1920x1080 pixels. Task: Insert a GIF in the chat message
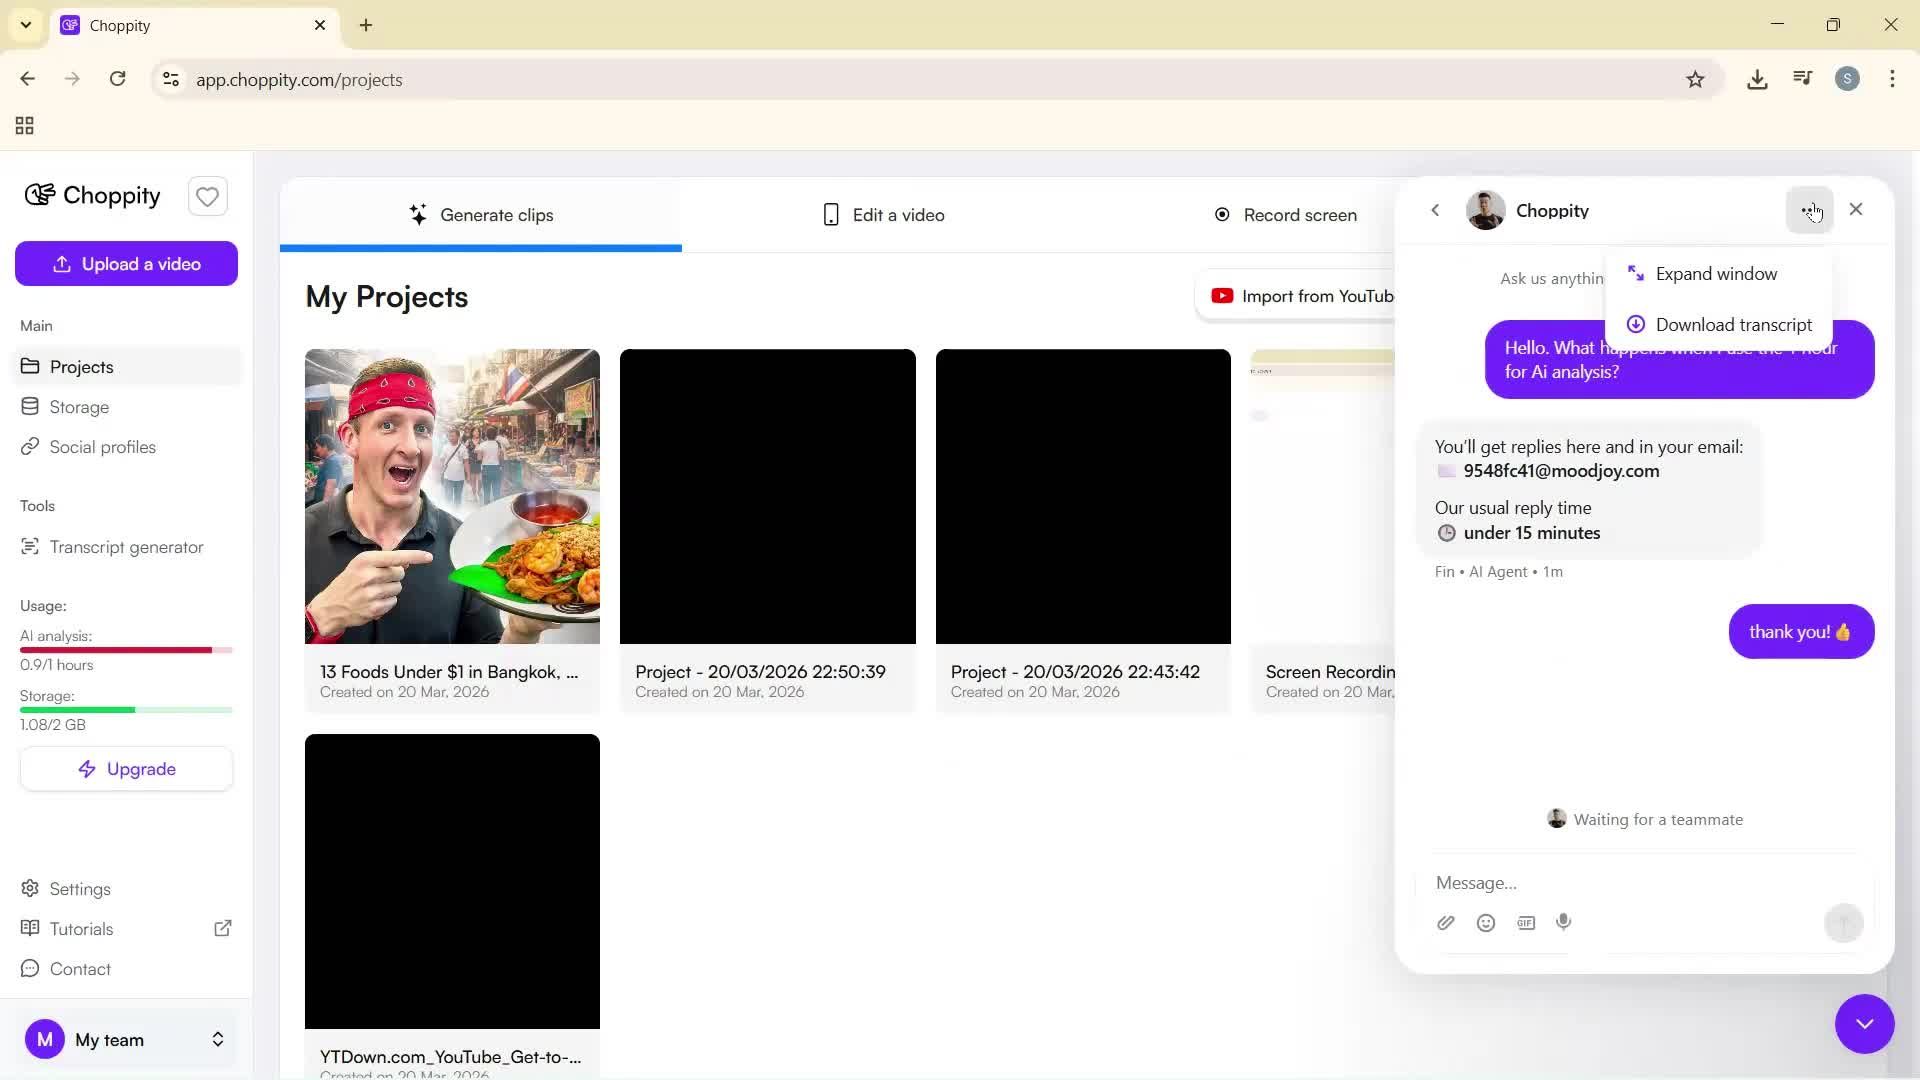(x=1526, y=922)
